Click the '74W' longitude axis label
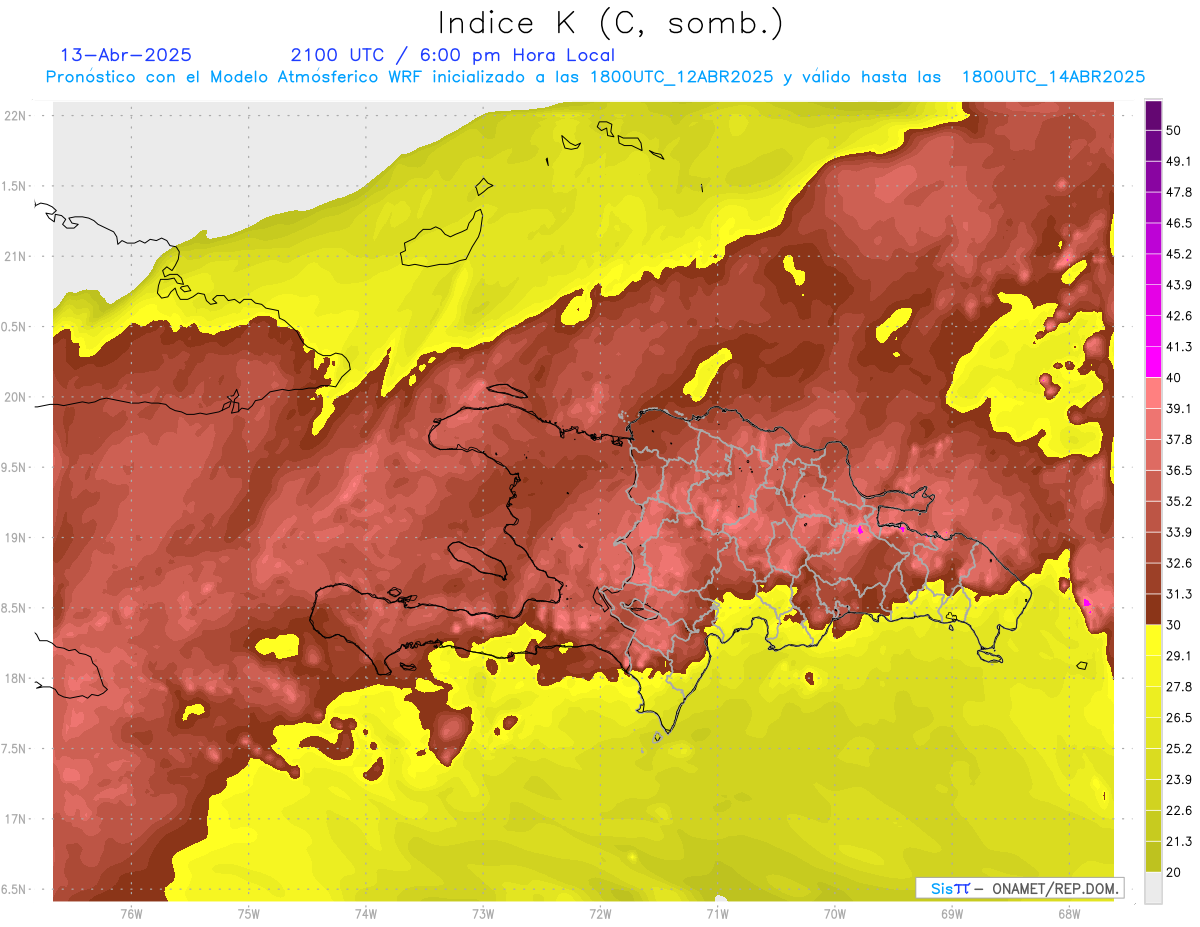This screenshot has height=927, width=1200. [x=366, y=913]
